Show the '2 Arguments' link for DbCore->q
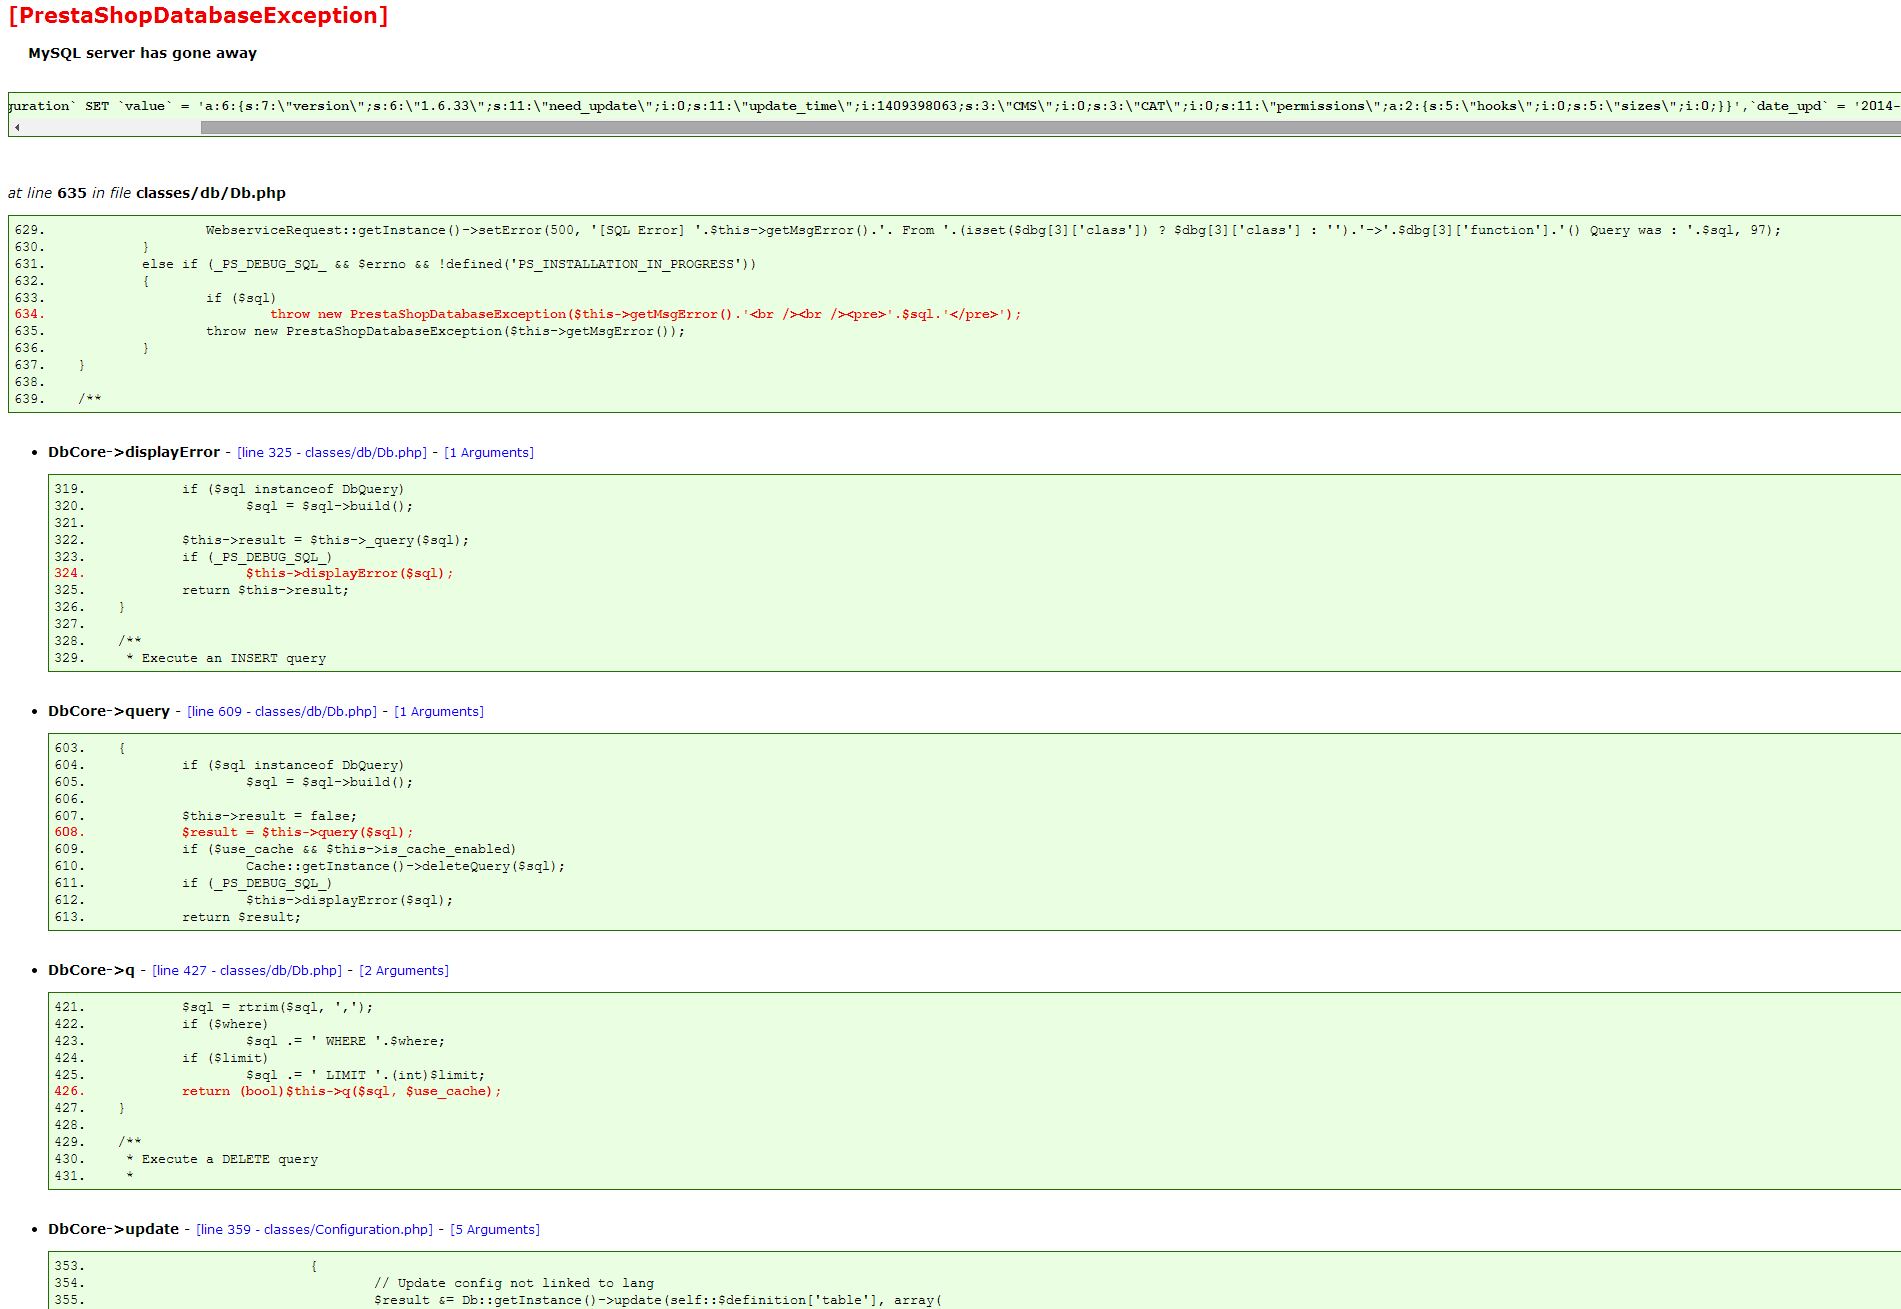 pos(404,970)
